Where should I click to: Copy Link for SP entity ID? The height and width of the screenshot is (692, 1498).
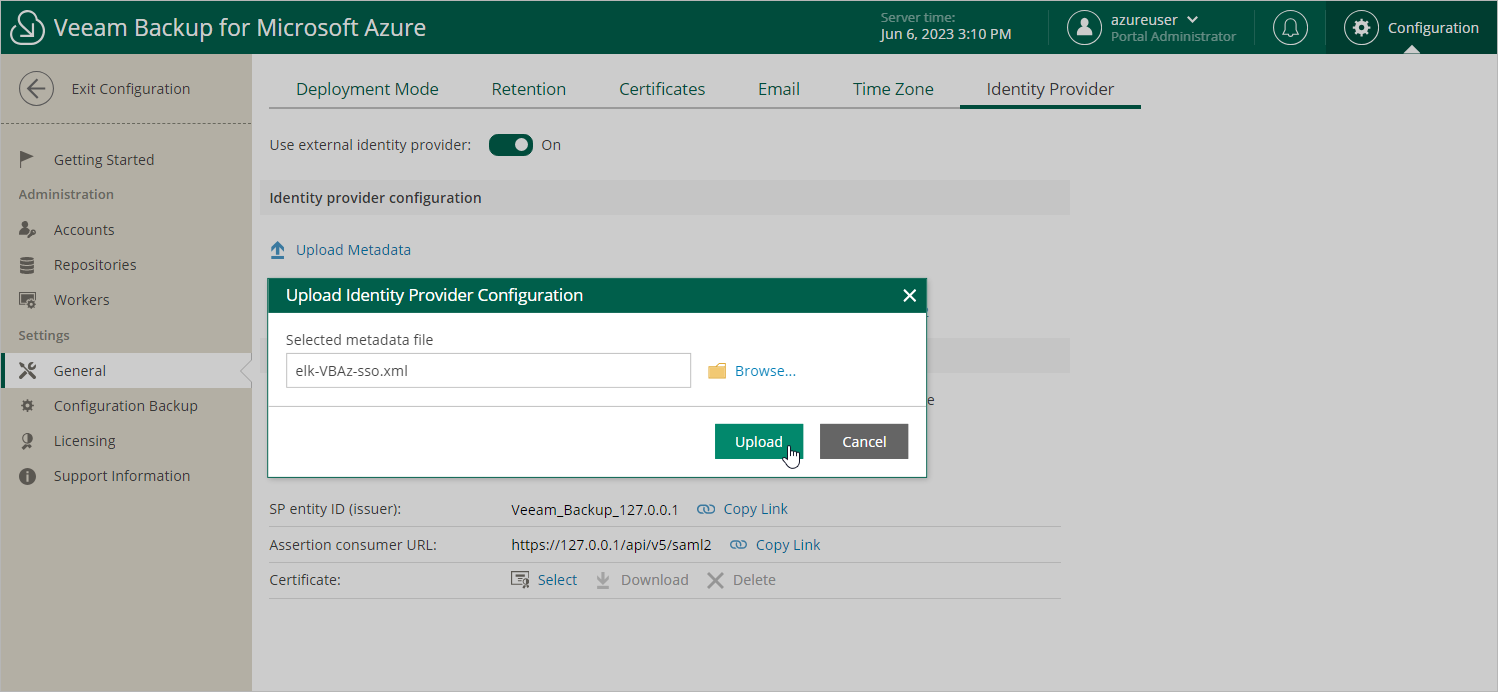click(x=755, y=509)
